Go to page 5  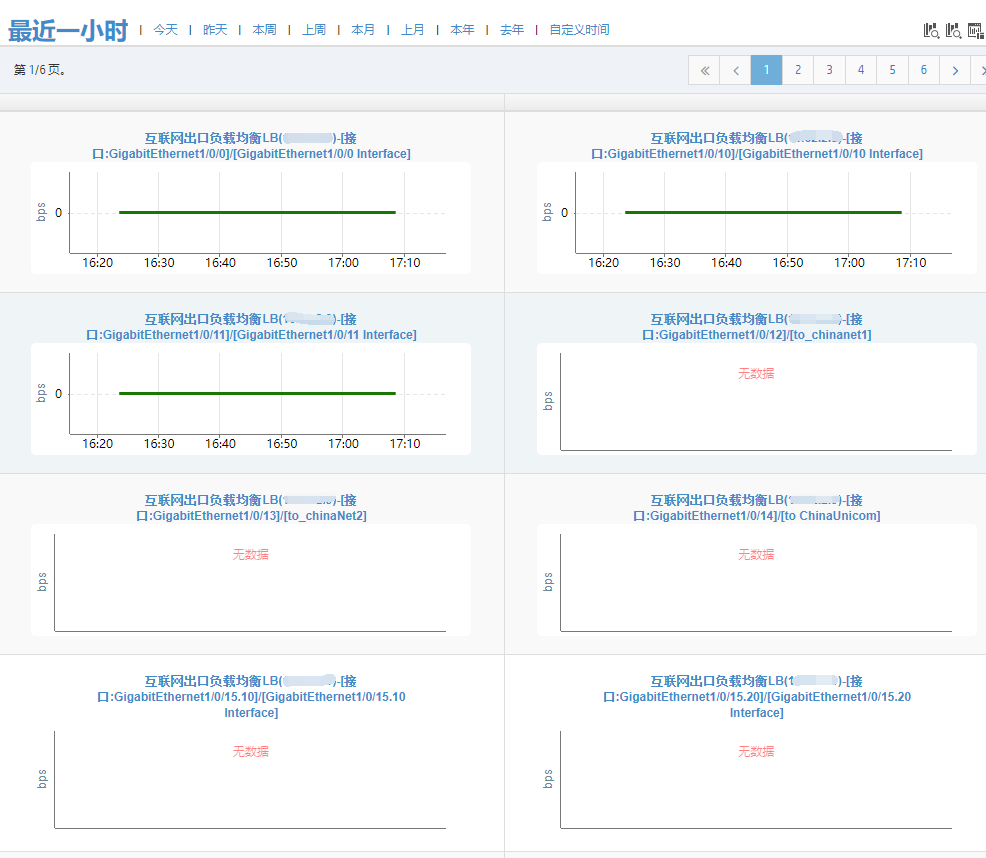point(892,70)
